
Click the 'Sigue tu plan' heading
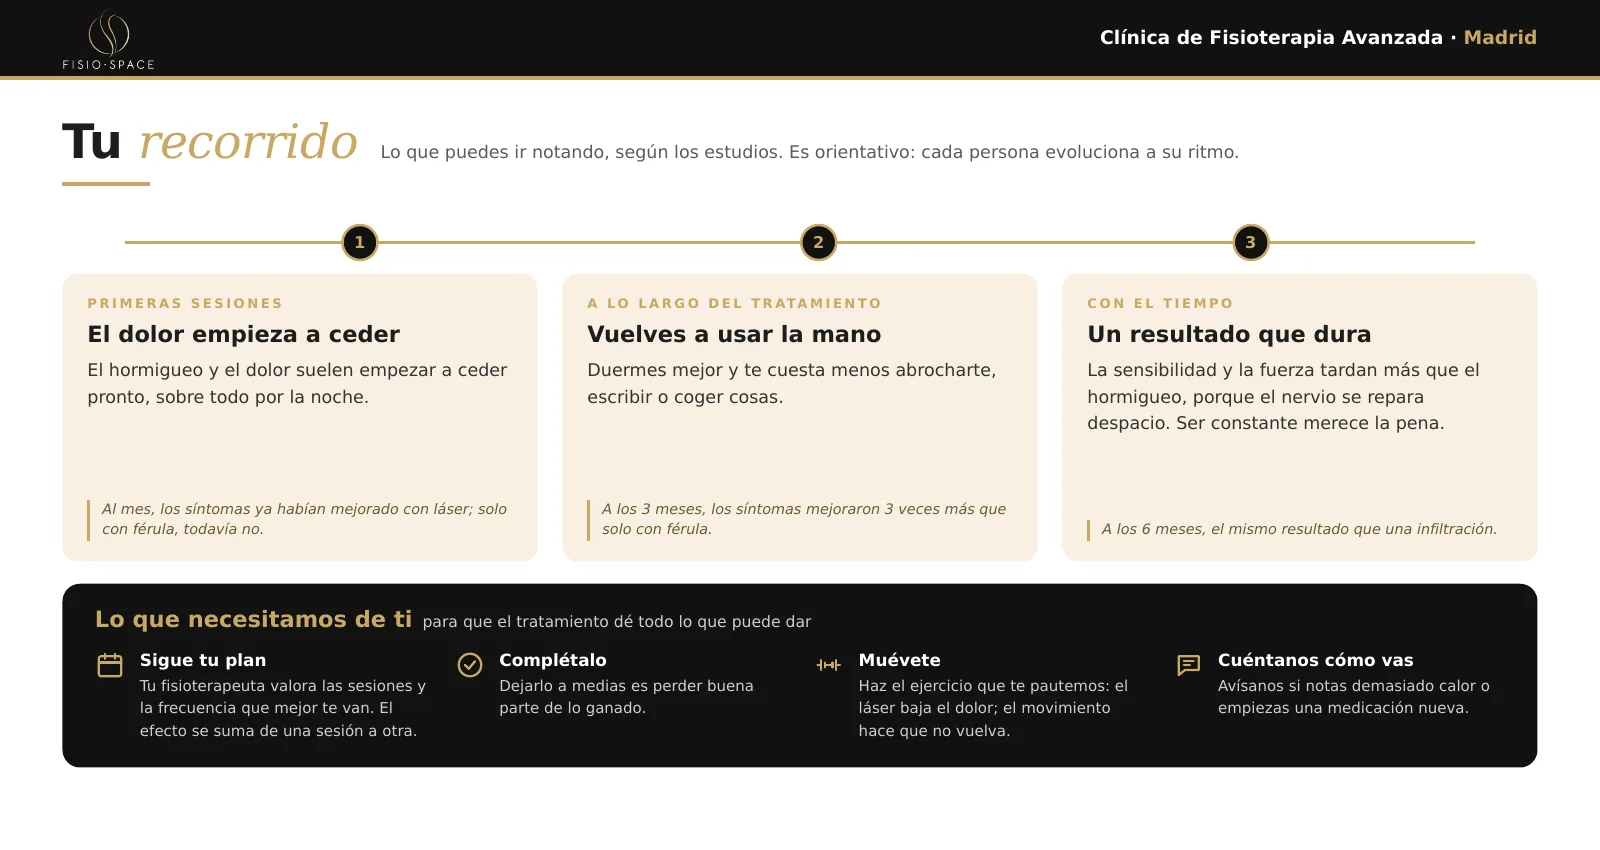203,660
